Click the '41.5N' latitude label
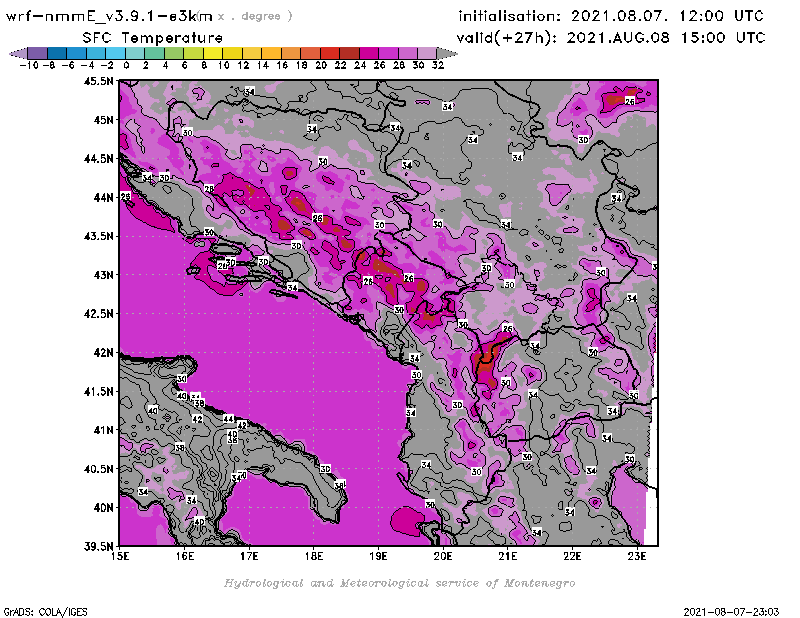The image size is (800, 618). (98, 391)
